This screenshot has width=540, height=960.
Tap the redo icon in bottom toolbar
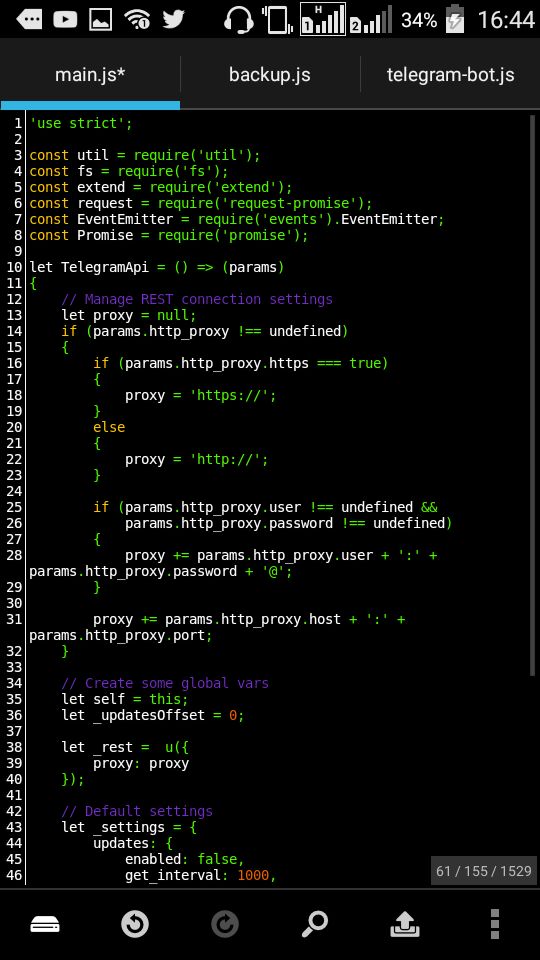click(x=225, y=924)
